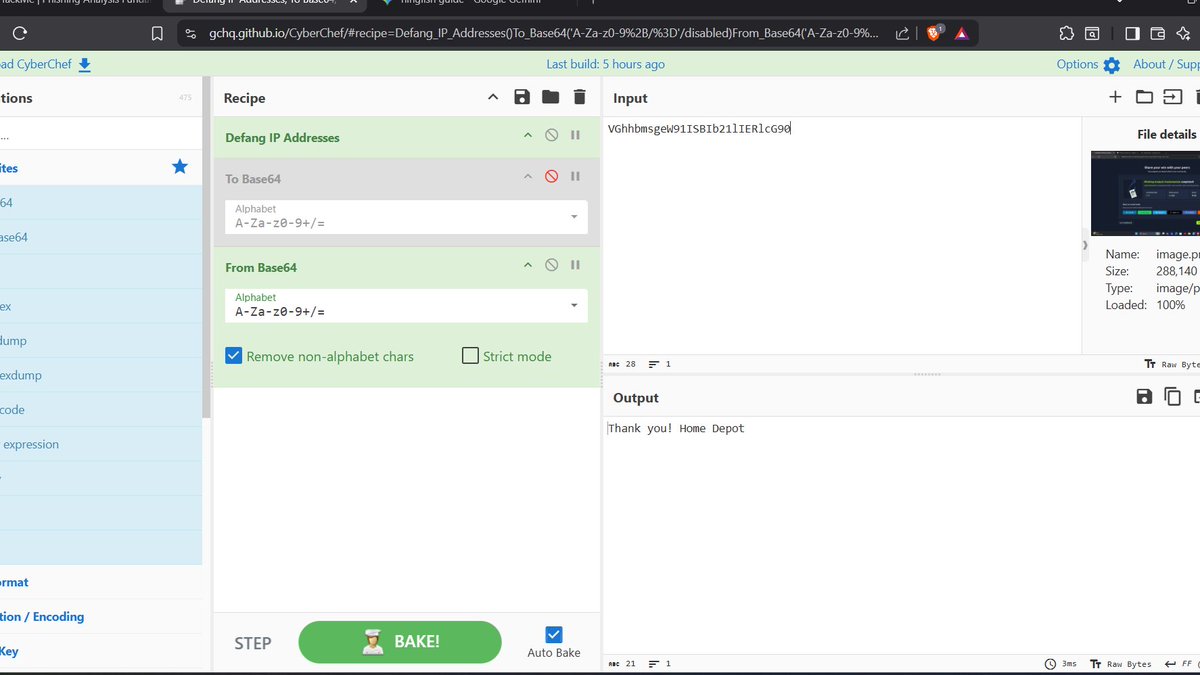Toggle the Auto Bake checkbox
The image size is (1200, 675).
pos(554,634)
